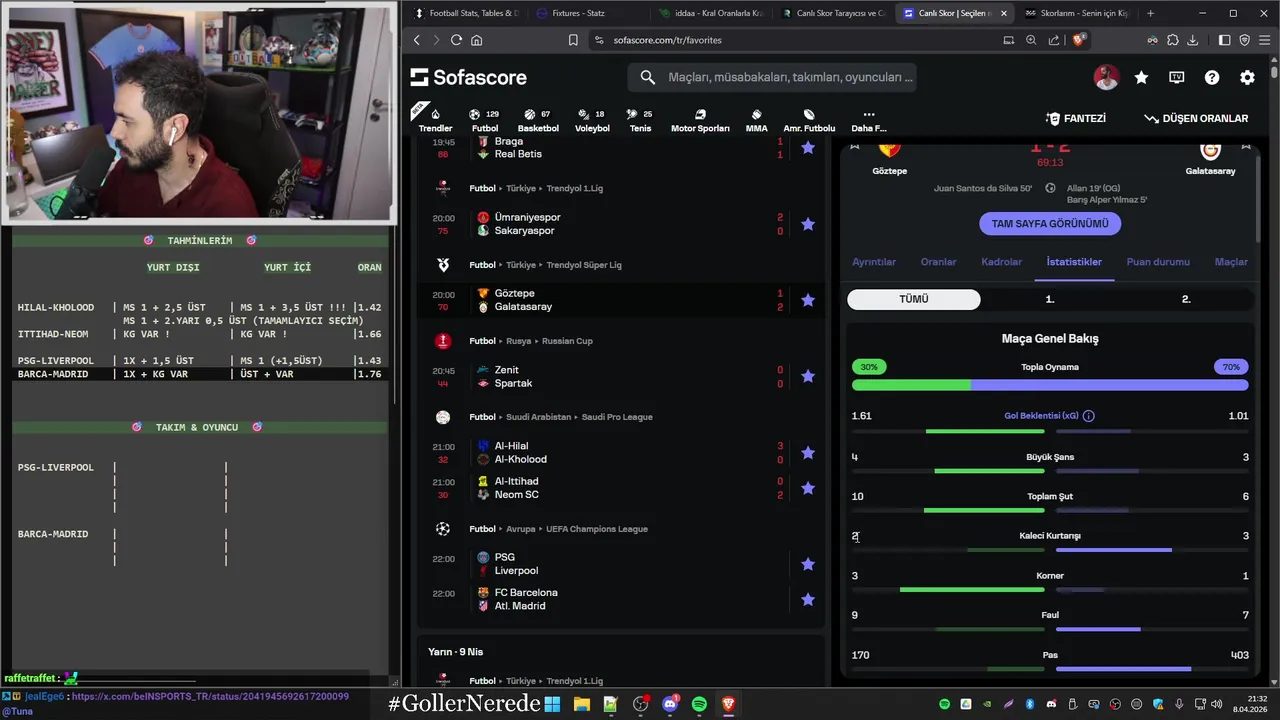Open Russian Cup league link
The height and width of the screenshot is (720, 1280).
[x=567, y=341]
